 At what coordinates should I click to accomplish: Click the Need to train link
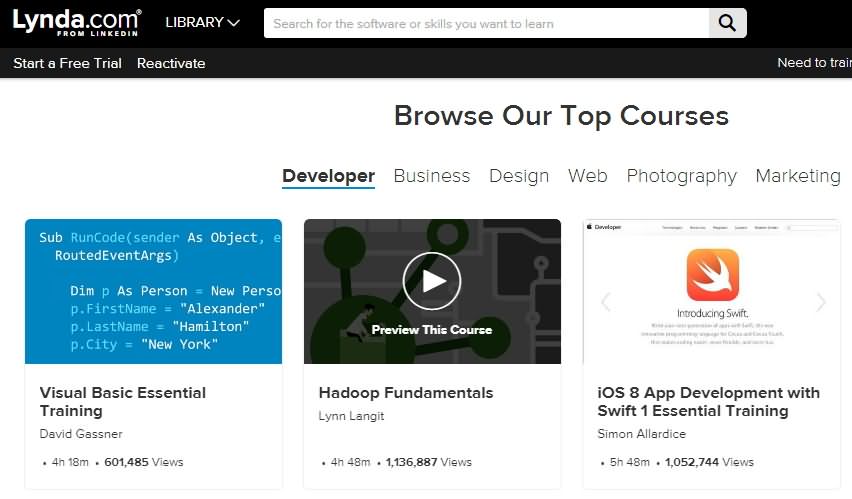click(x=815, y=63)
